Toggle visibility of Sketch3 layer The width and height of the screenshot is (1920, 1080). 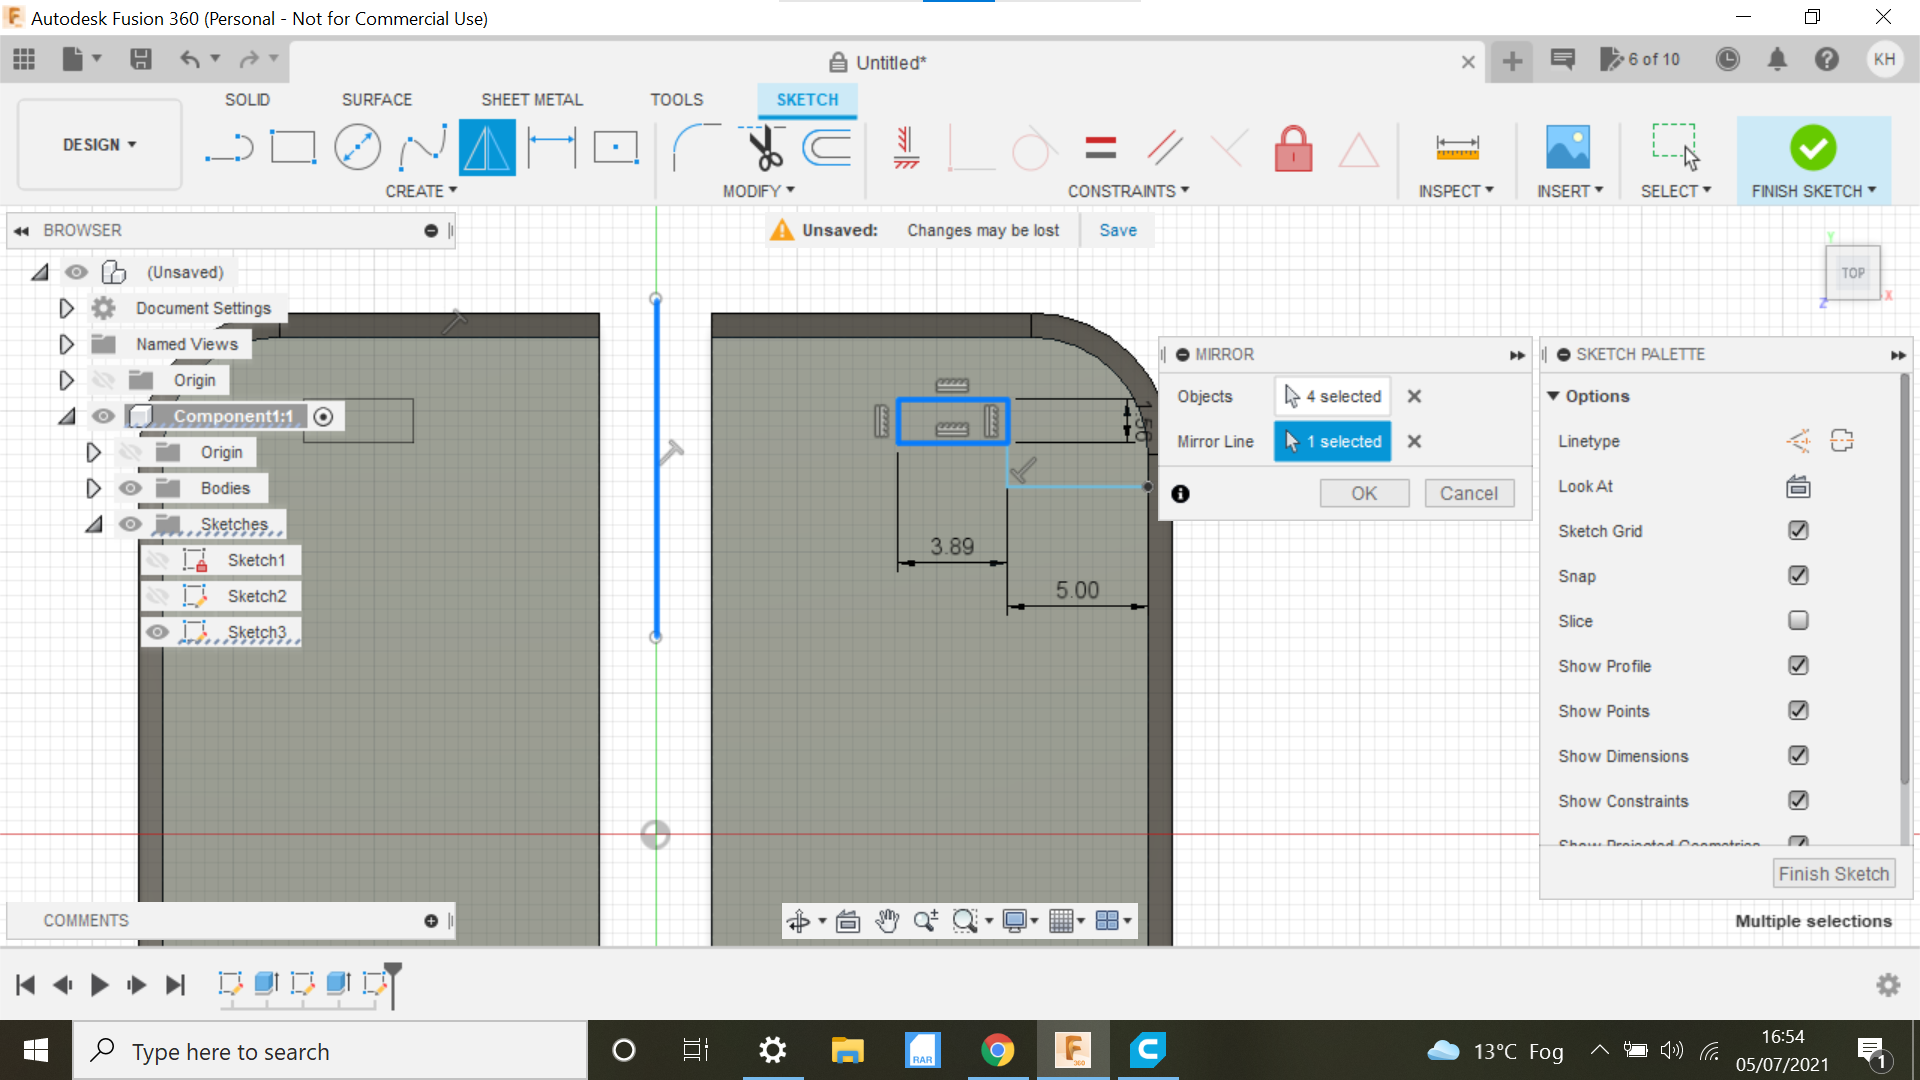(x=157, y=632)
